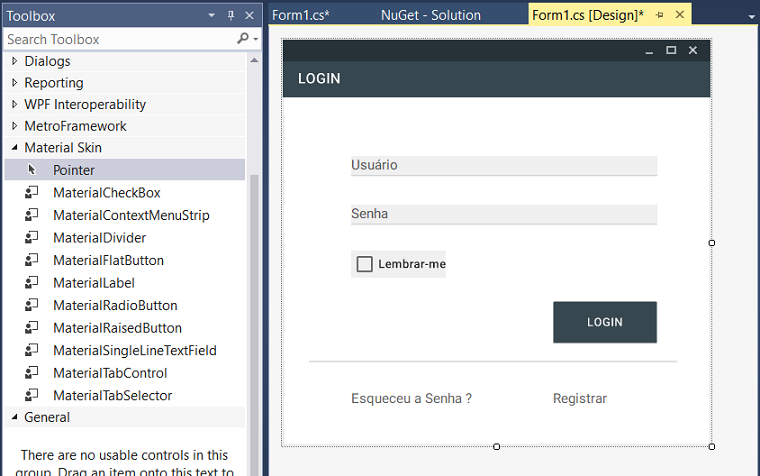Select the MaterialRaisedButton control icon
Viewport: 760px width, 476px height.
[x=32, y=328]
